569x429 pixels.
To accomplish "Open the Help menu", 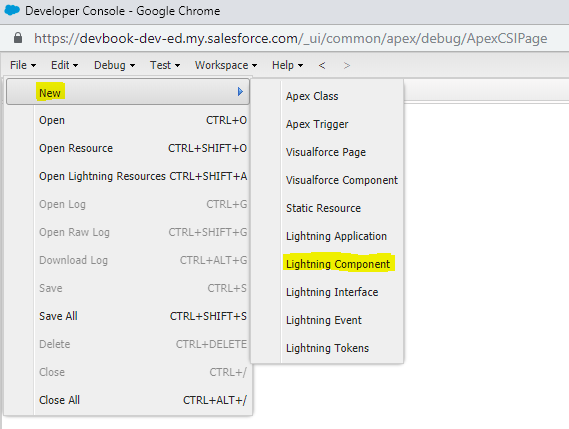I will 287,65.
